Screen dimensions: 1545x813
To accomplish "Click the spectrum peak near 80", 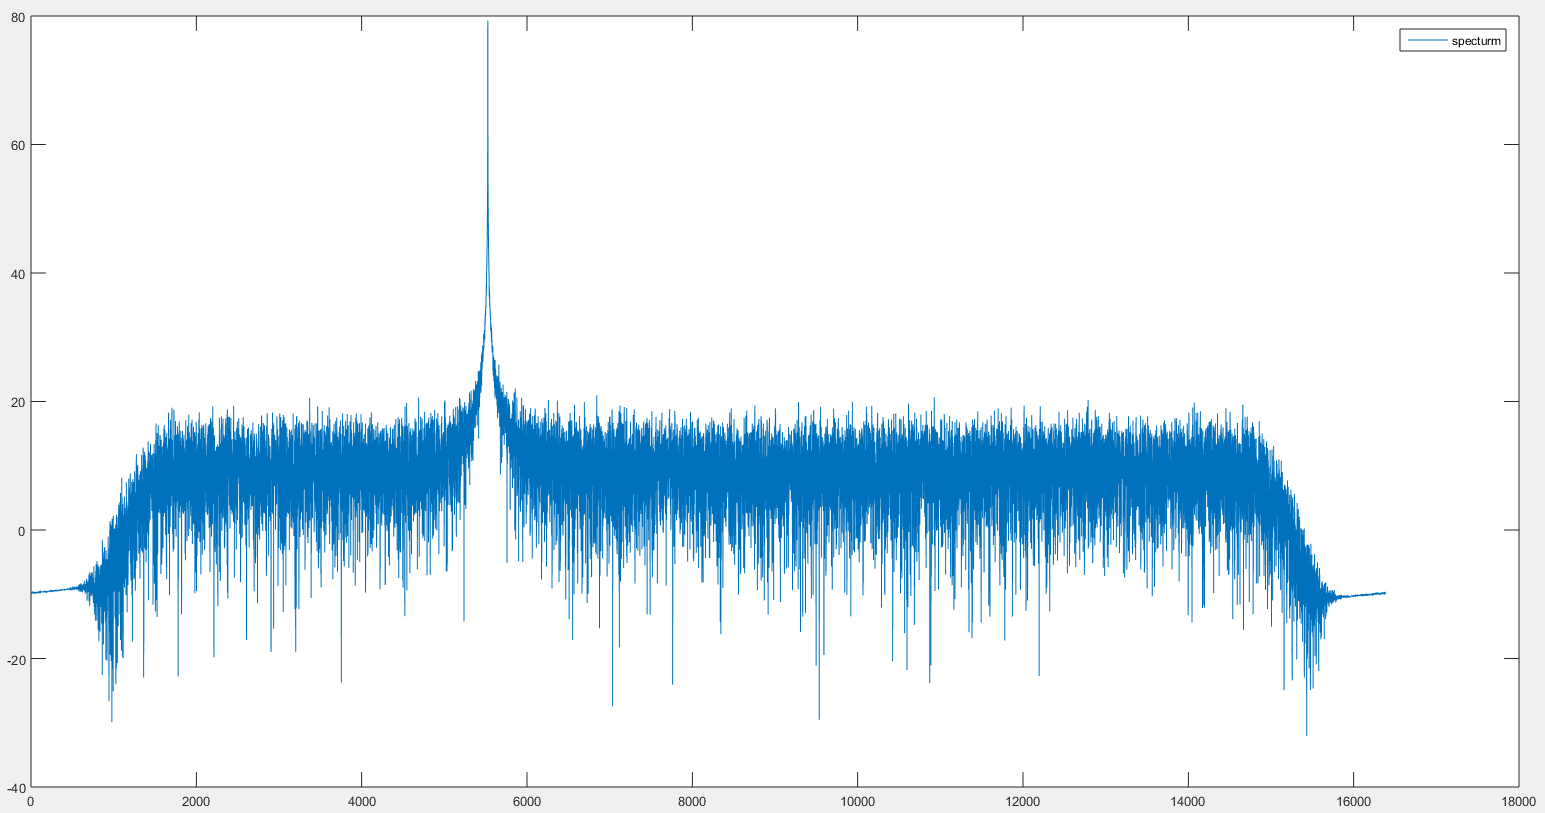I will point(488,22).
